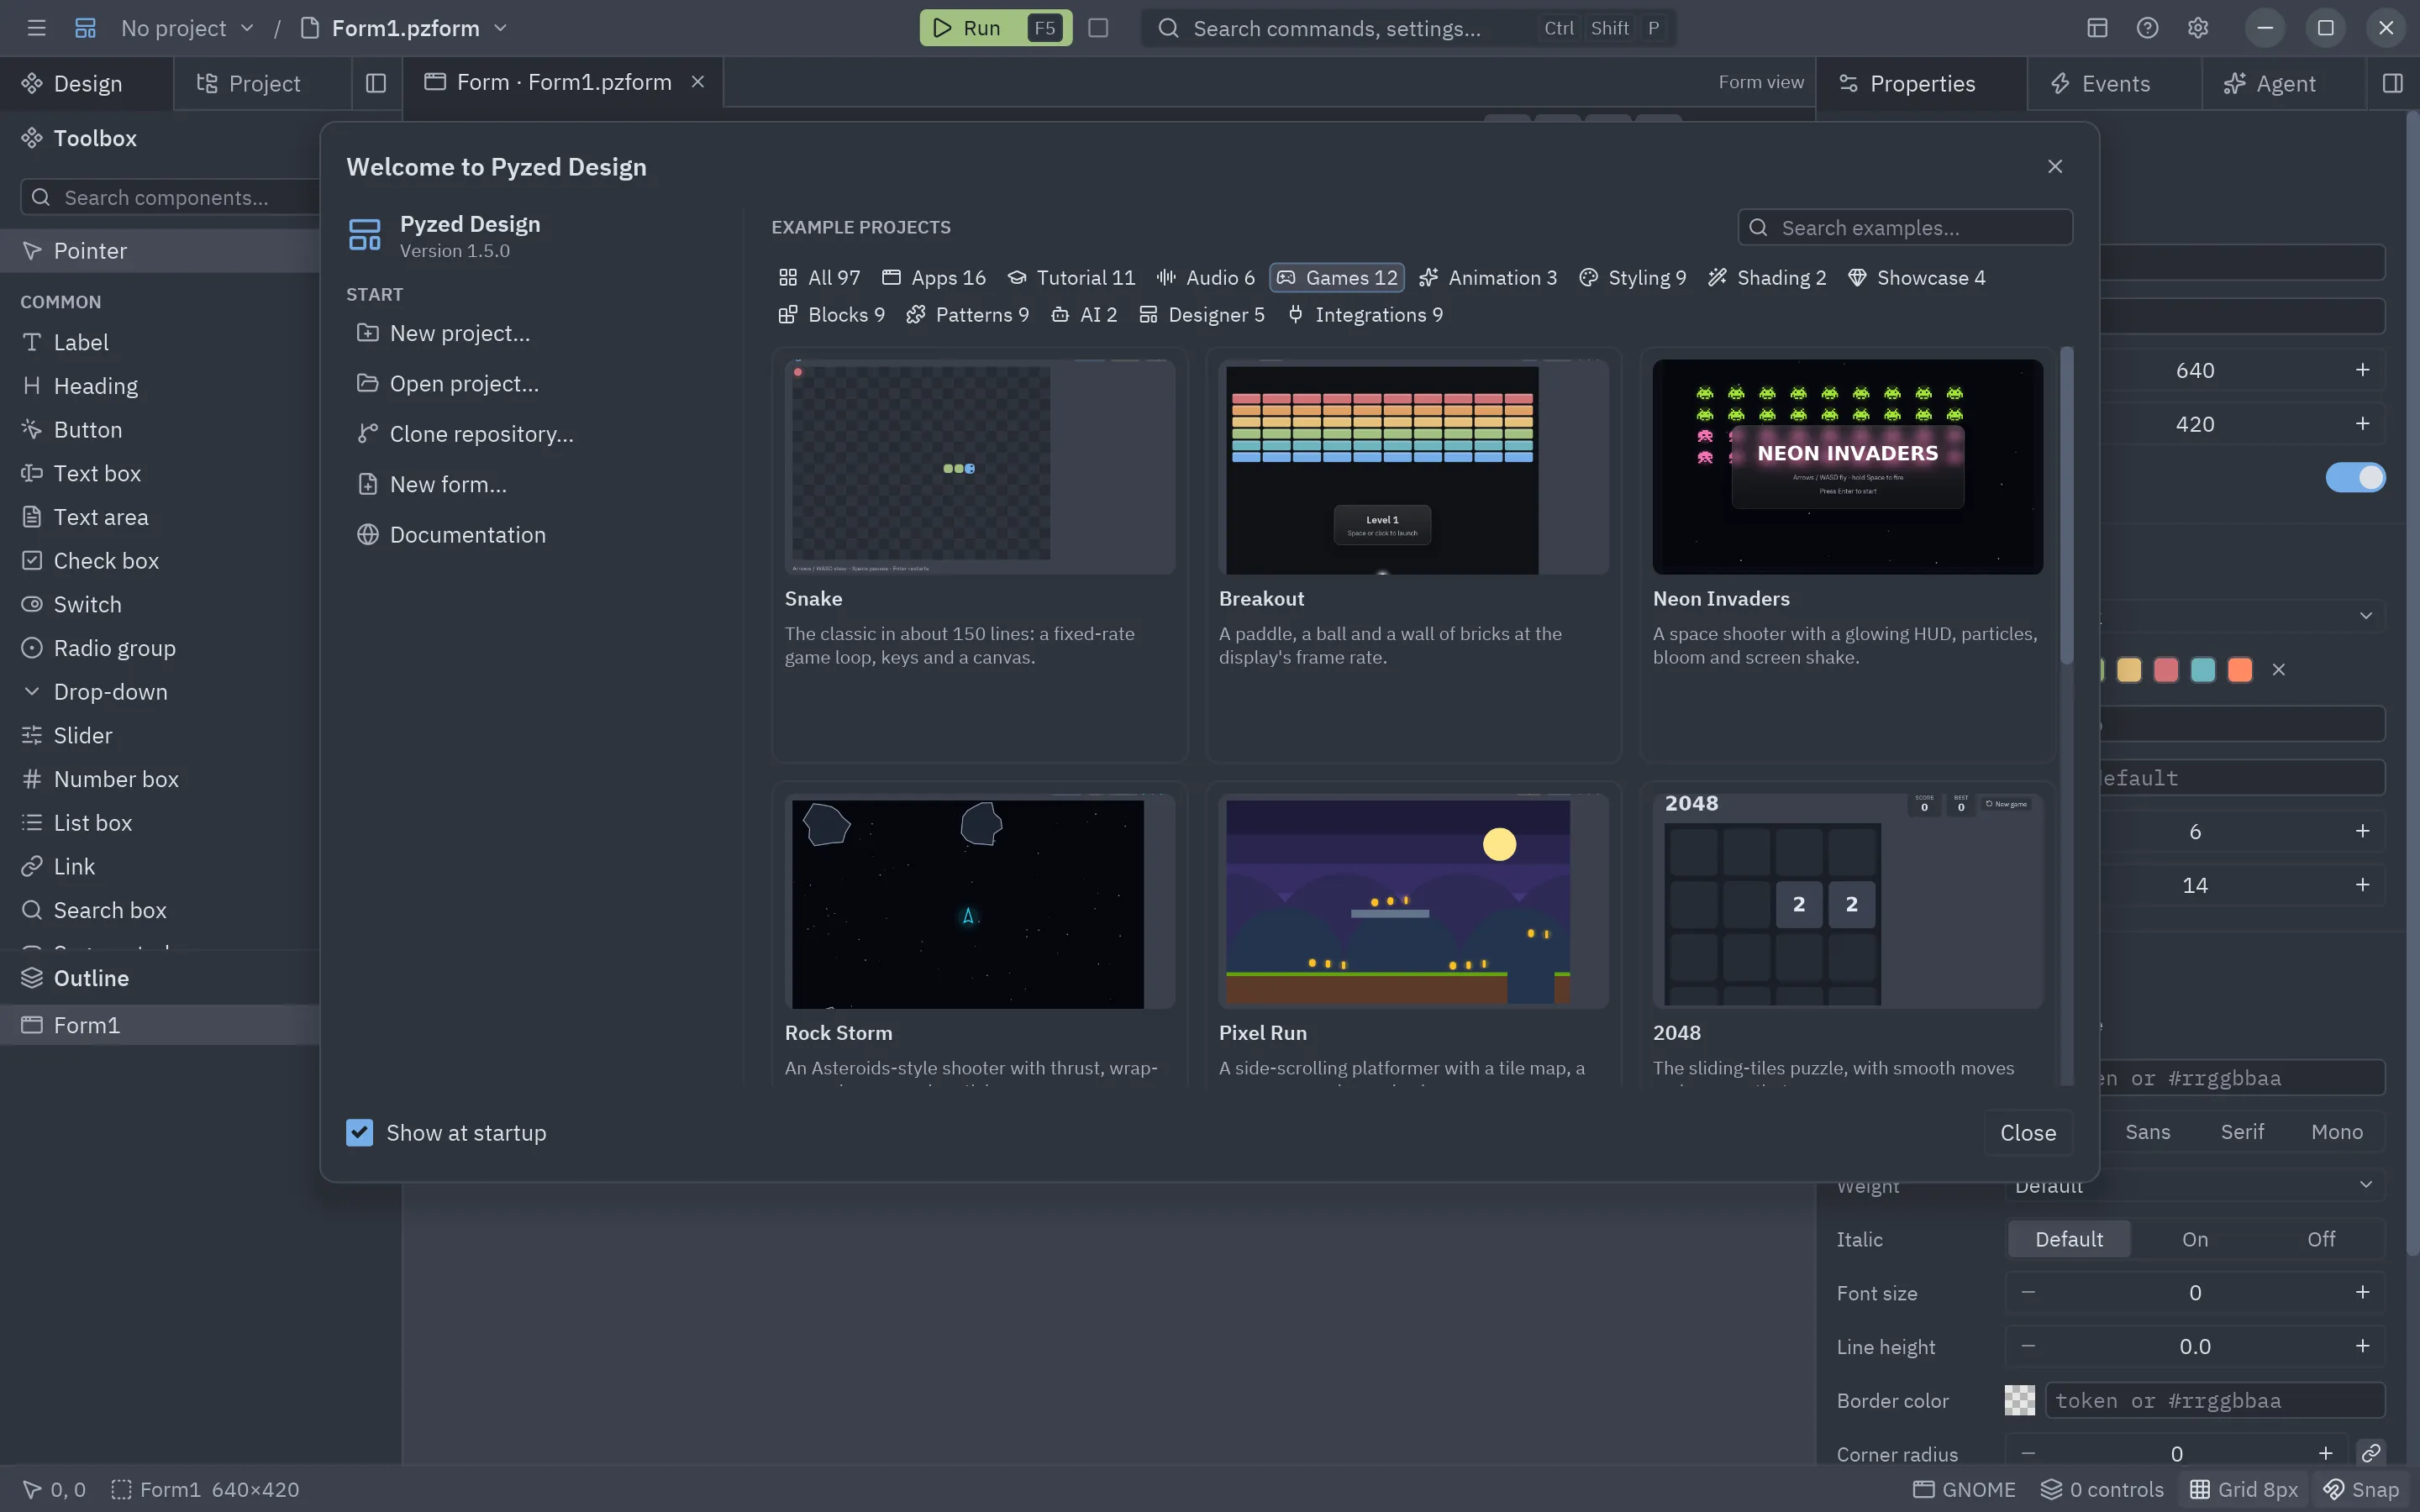Viewport: 2420px width, 1512px height.
Task: Open the hamburger main menu
Action: click(x=37, y=28)
